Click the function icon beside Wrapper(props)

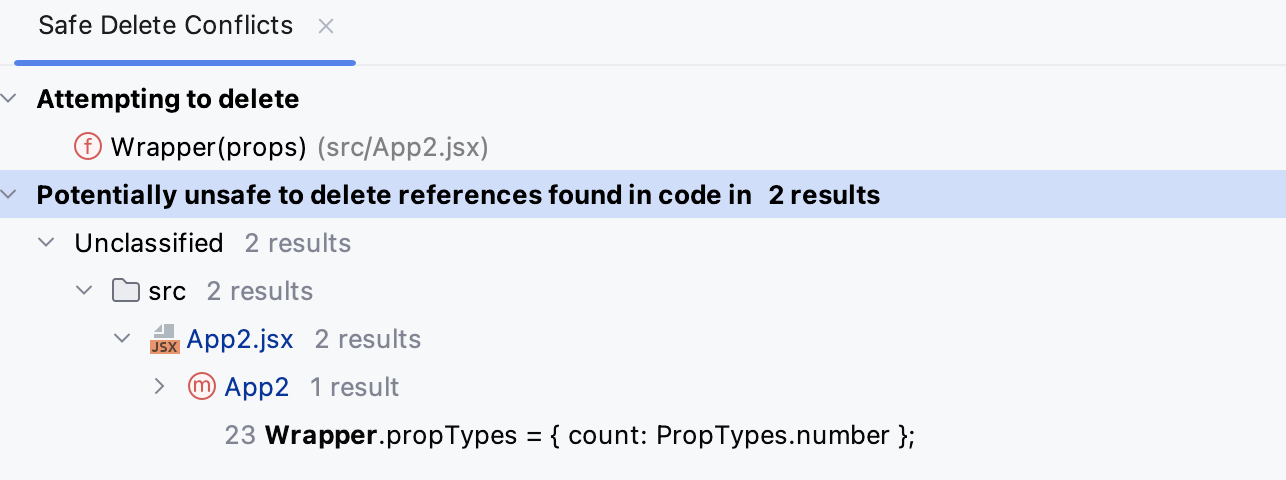[88, 147]
